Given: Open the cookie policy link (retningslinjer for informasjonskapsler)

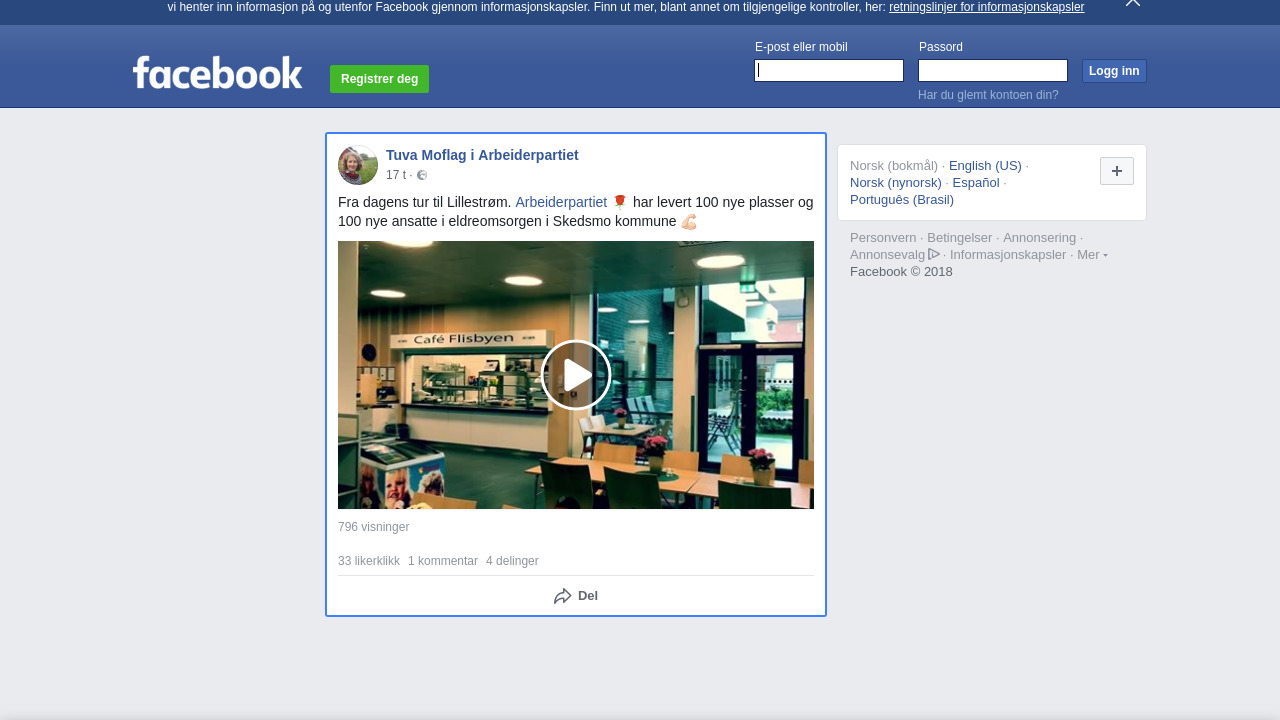Looking at the screenshot, I should tap(986, 7).
